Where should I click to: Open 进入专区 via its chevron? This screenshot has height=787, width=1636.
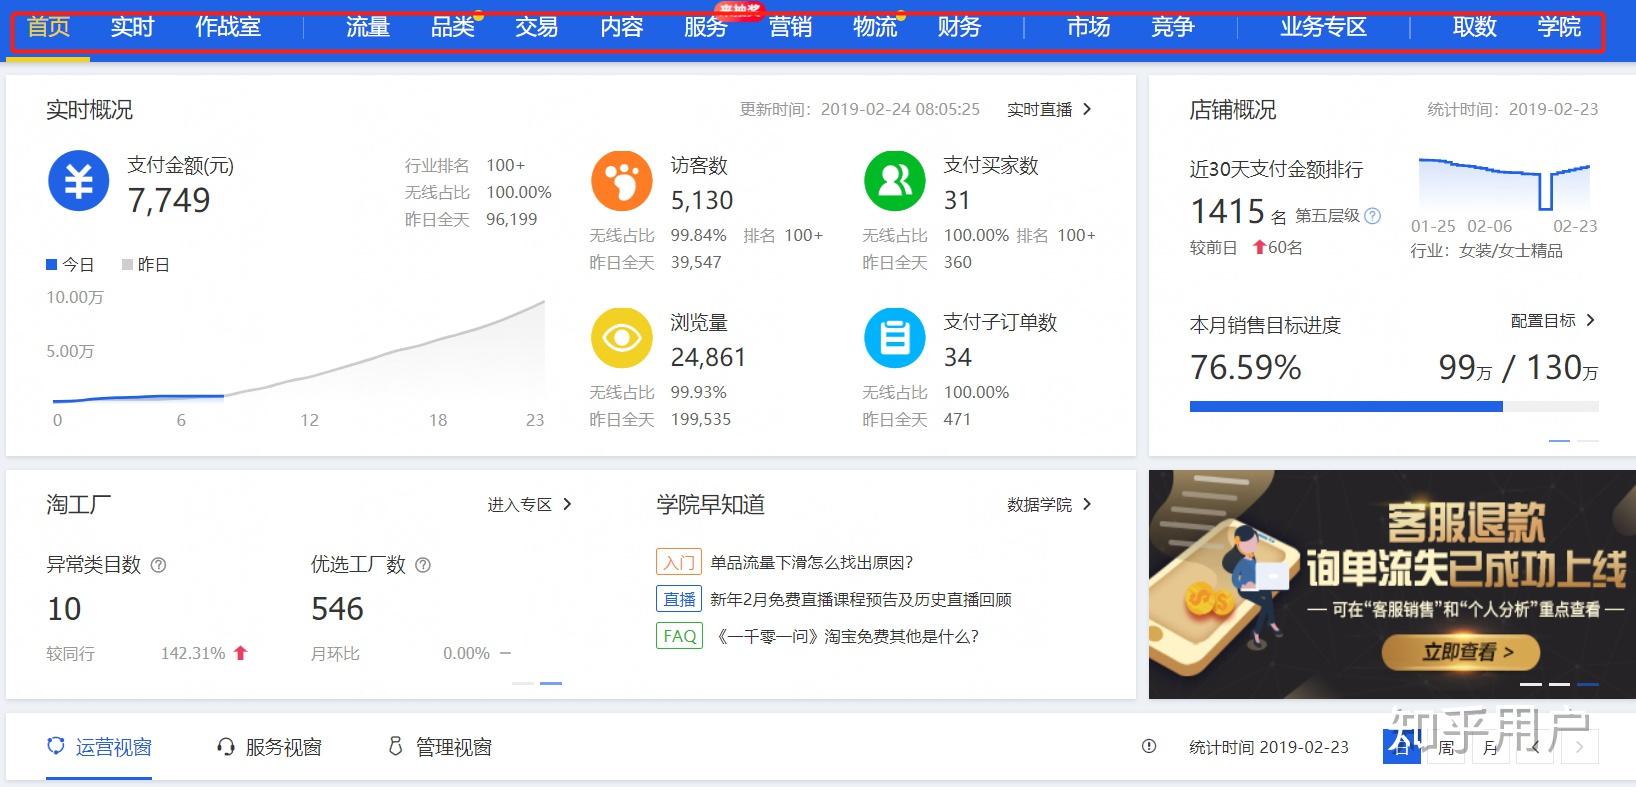click(567, 504)
